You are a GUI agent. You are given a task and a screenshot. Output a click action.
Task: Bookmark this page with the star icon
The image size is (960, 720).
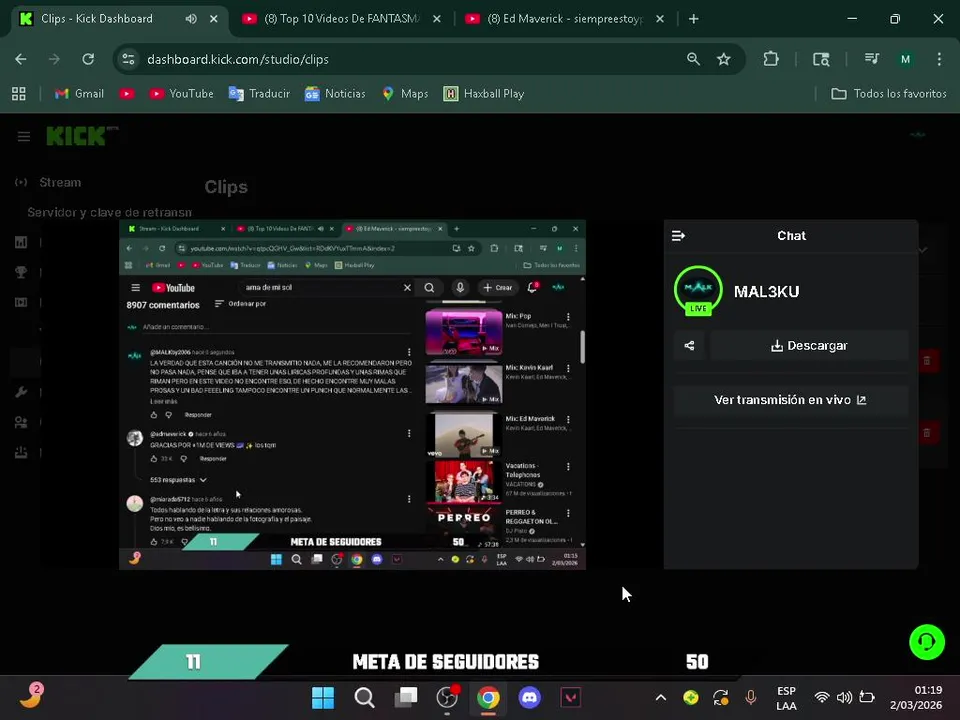click(724, 59)
